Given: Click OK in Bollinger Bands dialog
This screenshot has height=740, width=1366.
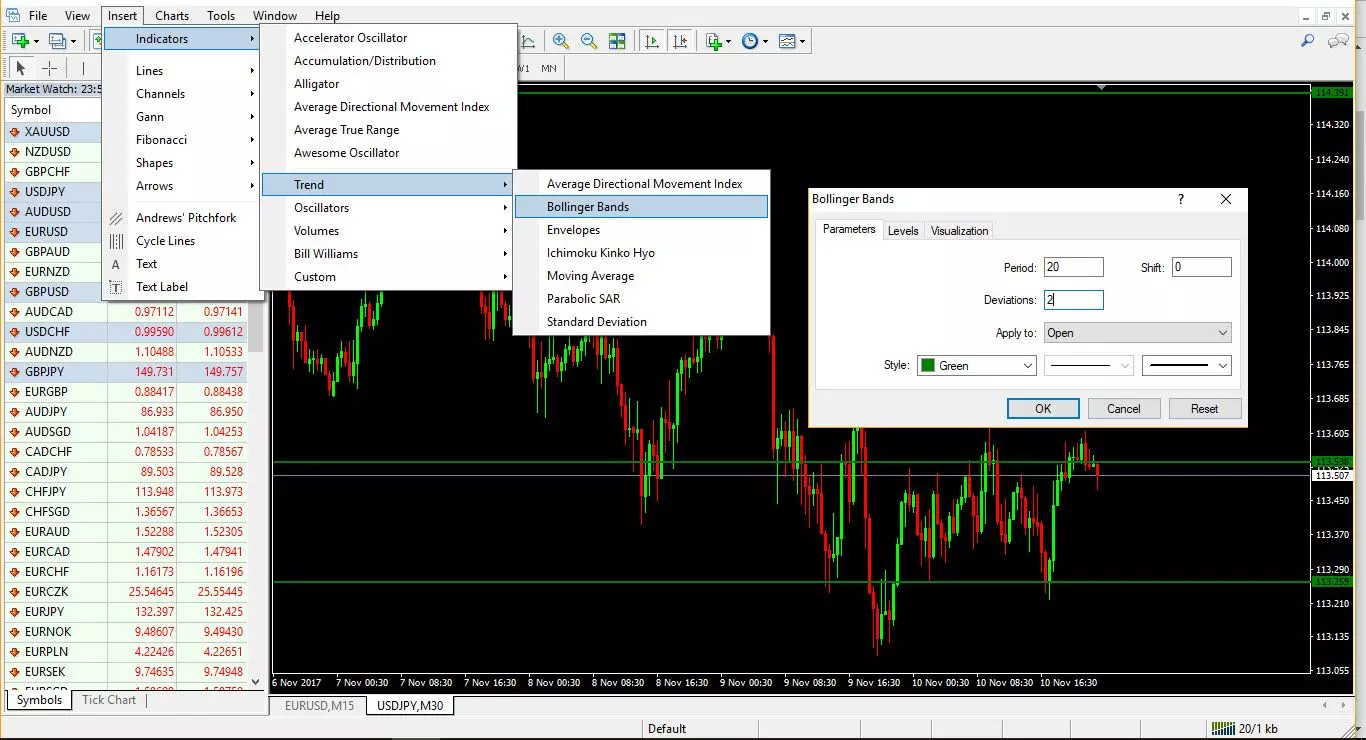Looking at the screenshot, I should [1043, 408].
